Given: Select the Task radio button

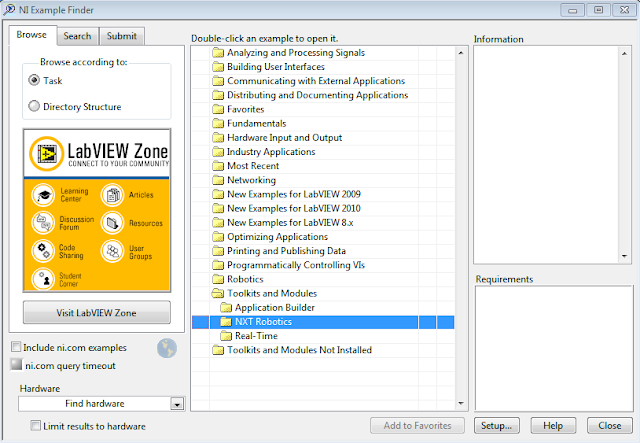Looking at the screenshot, I should tap(34, 80).
